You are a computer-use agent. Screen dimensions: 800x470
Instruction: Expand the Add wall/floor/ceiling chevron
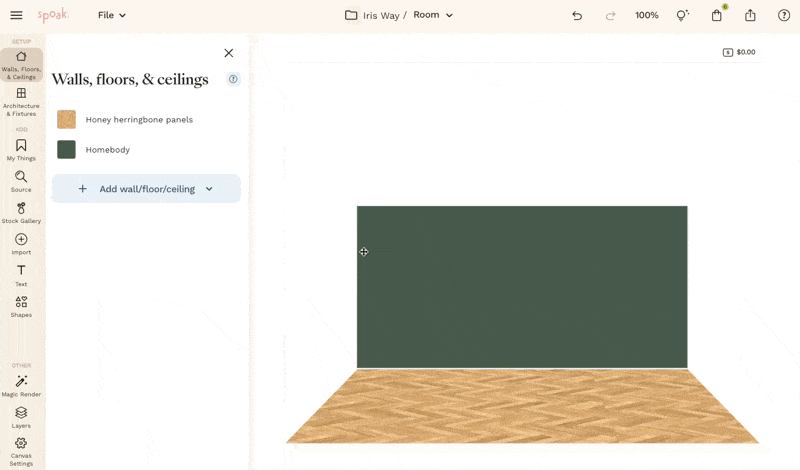coord(209,189)
